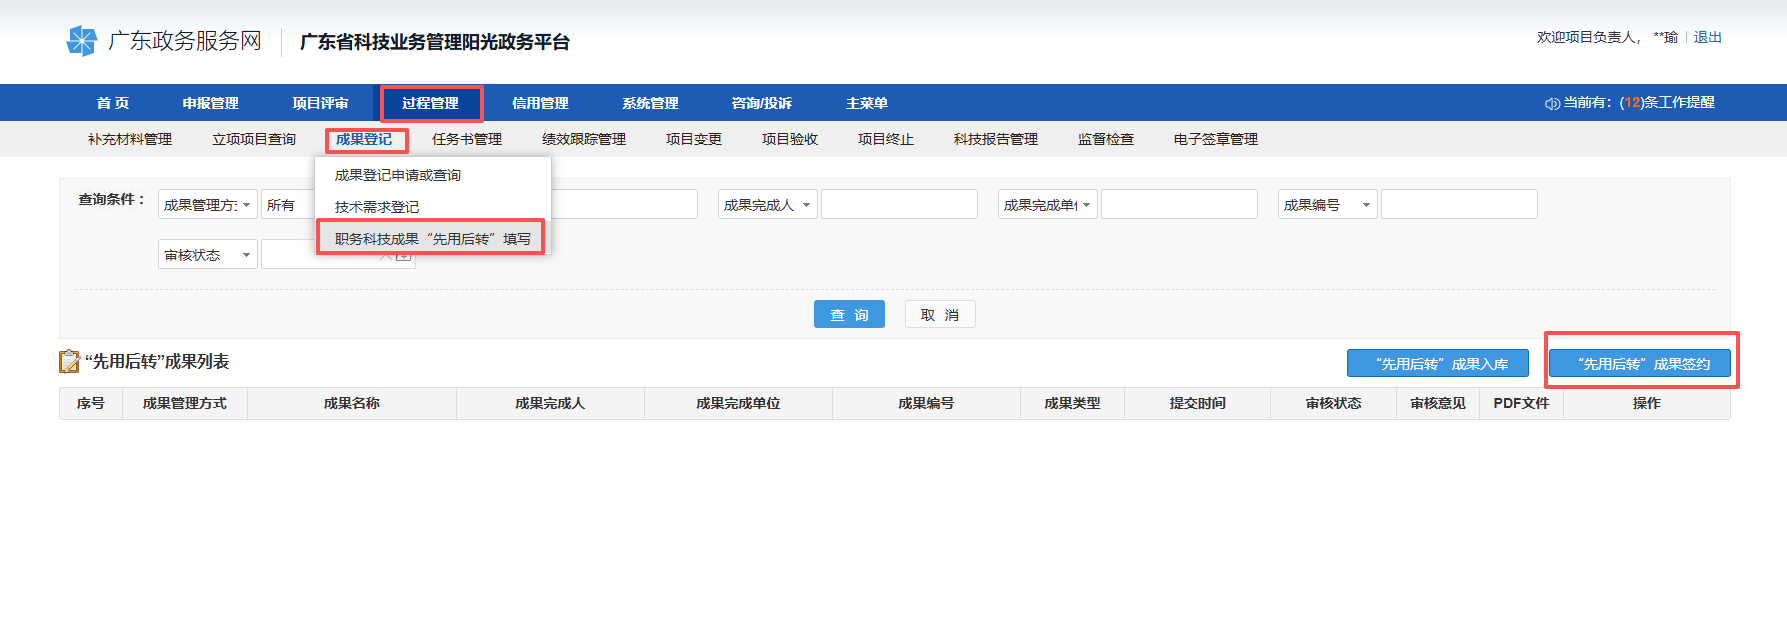Click the 取消 button

pyautogui.click(x=940, y=314)
